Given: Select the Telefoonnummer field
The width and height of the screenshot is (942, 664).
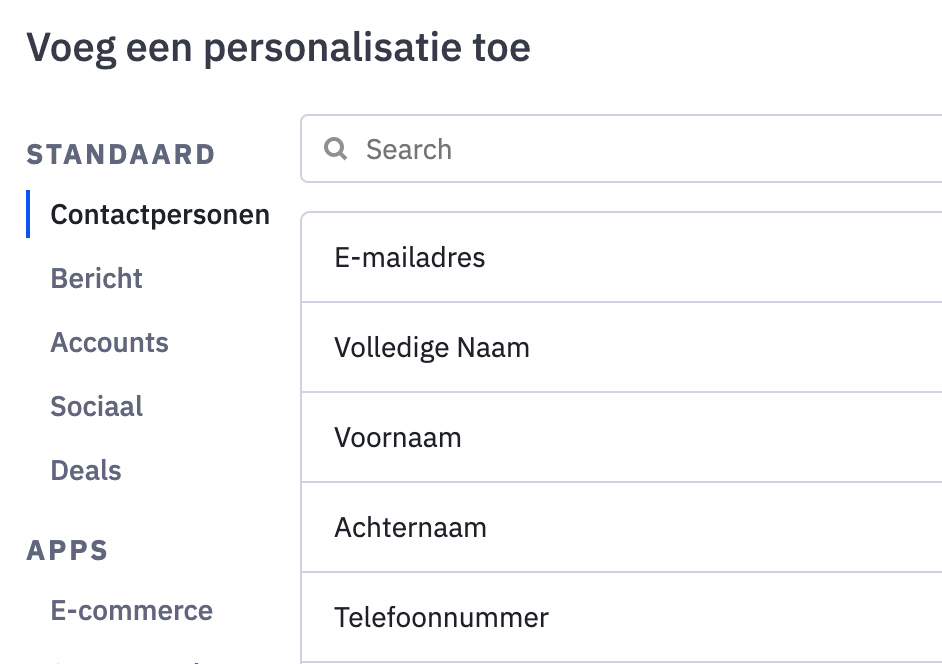Looking at the screenshot, I should click(x=442, y=617).
